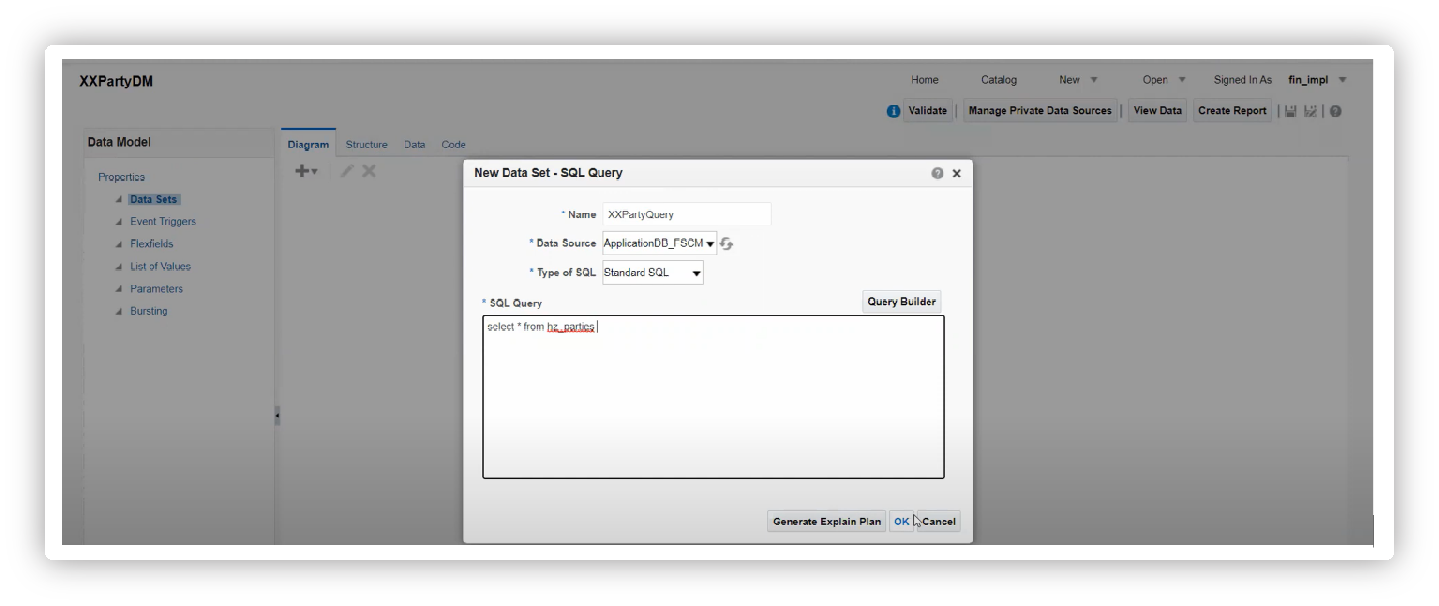Click OK to save the SQL query
1439x606 pixels.
tap(901, 520)
